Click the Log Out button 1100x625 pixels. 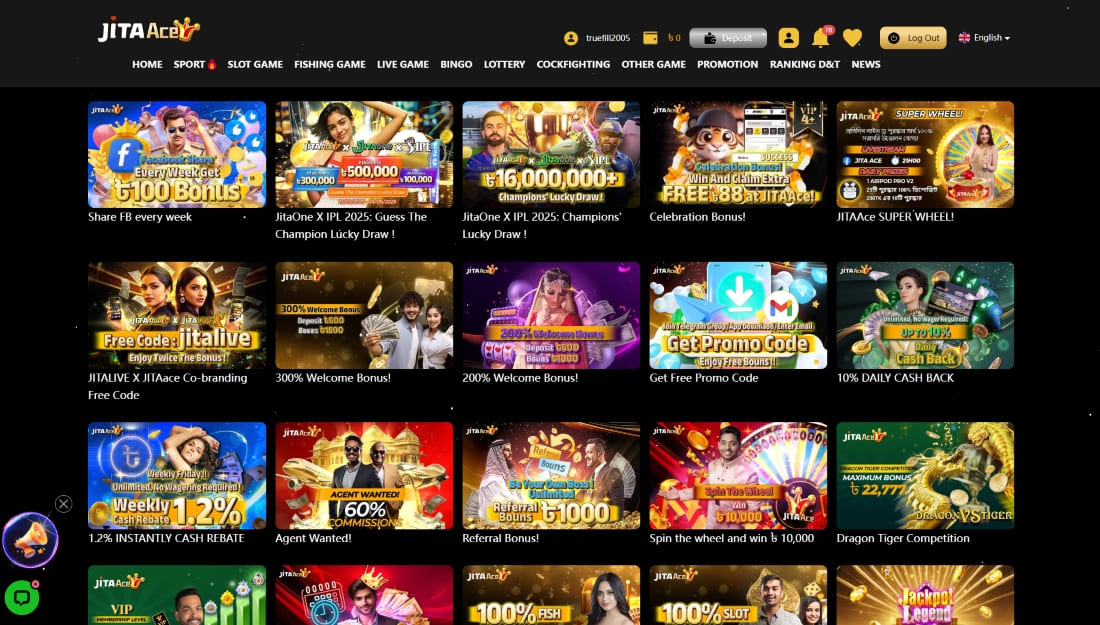coord(913,38)
